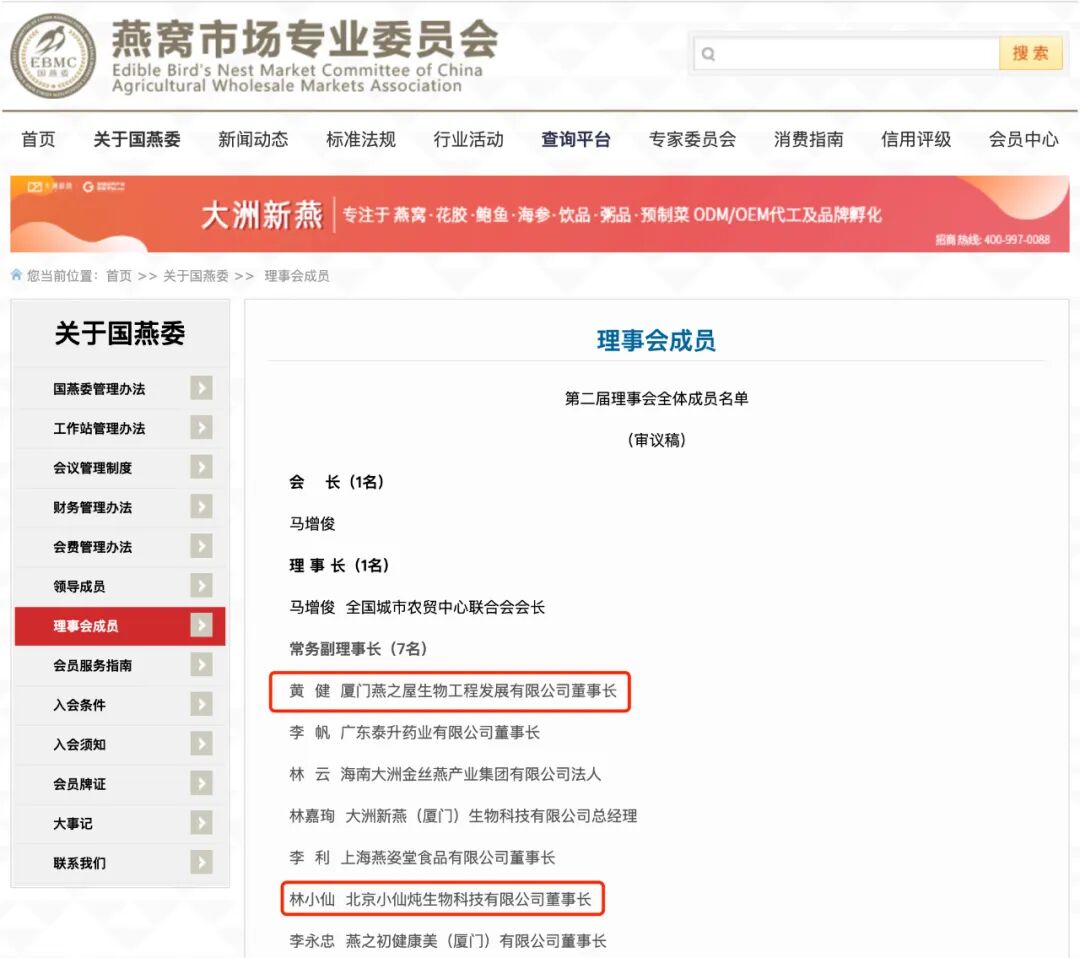Viewport: 1080px width, 958px height.
Task: Click arrow icon beside 会员服务指南
Action: pos(201,665)
